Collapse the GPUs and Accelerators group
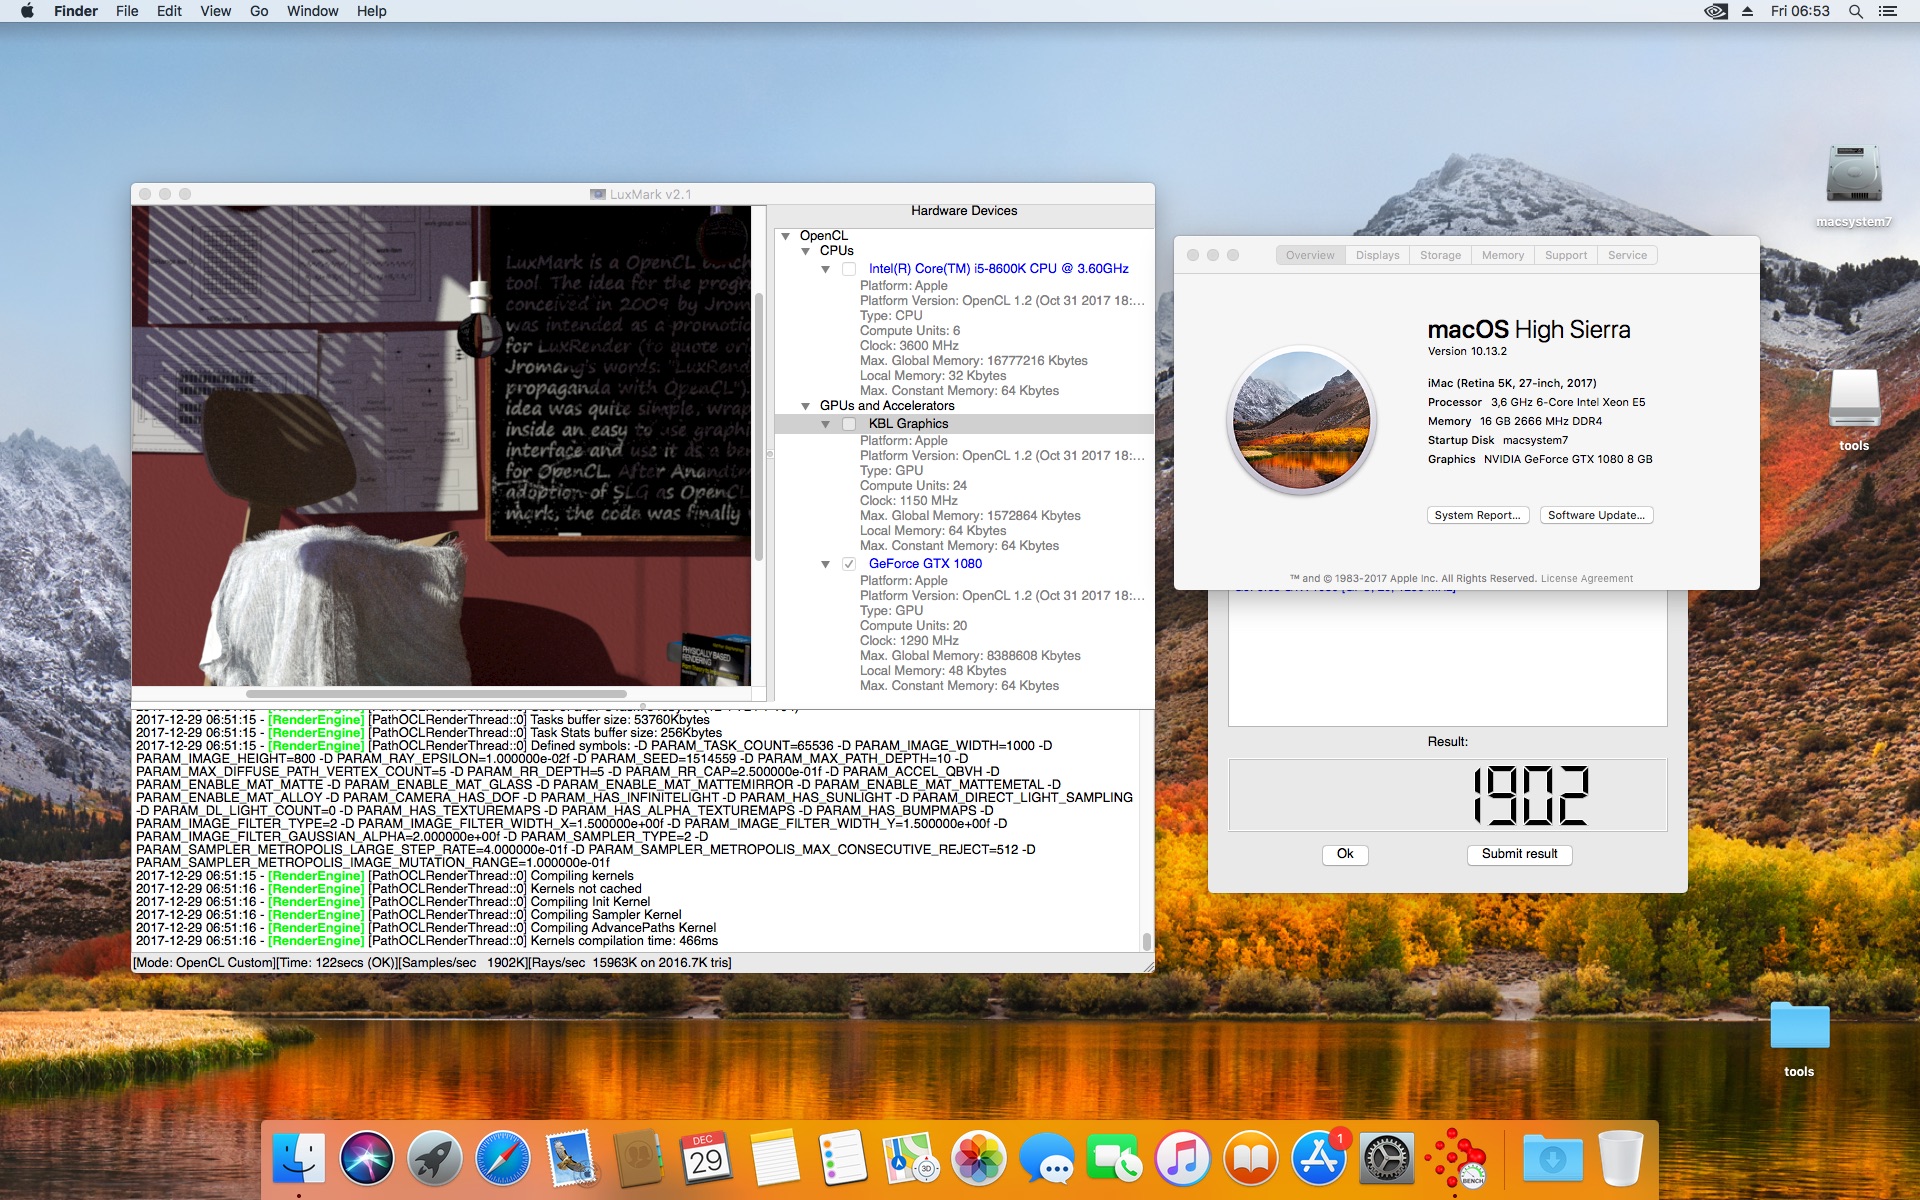The image size is (1920, 1200). point(806,406)
